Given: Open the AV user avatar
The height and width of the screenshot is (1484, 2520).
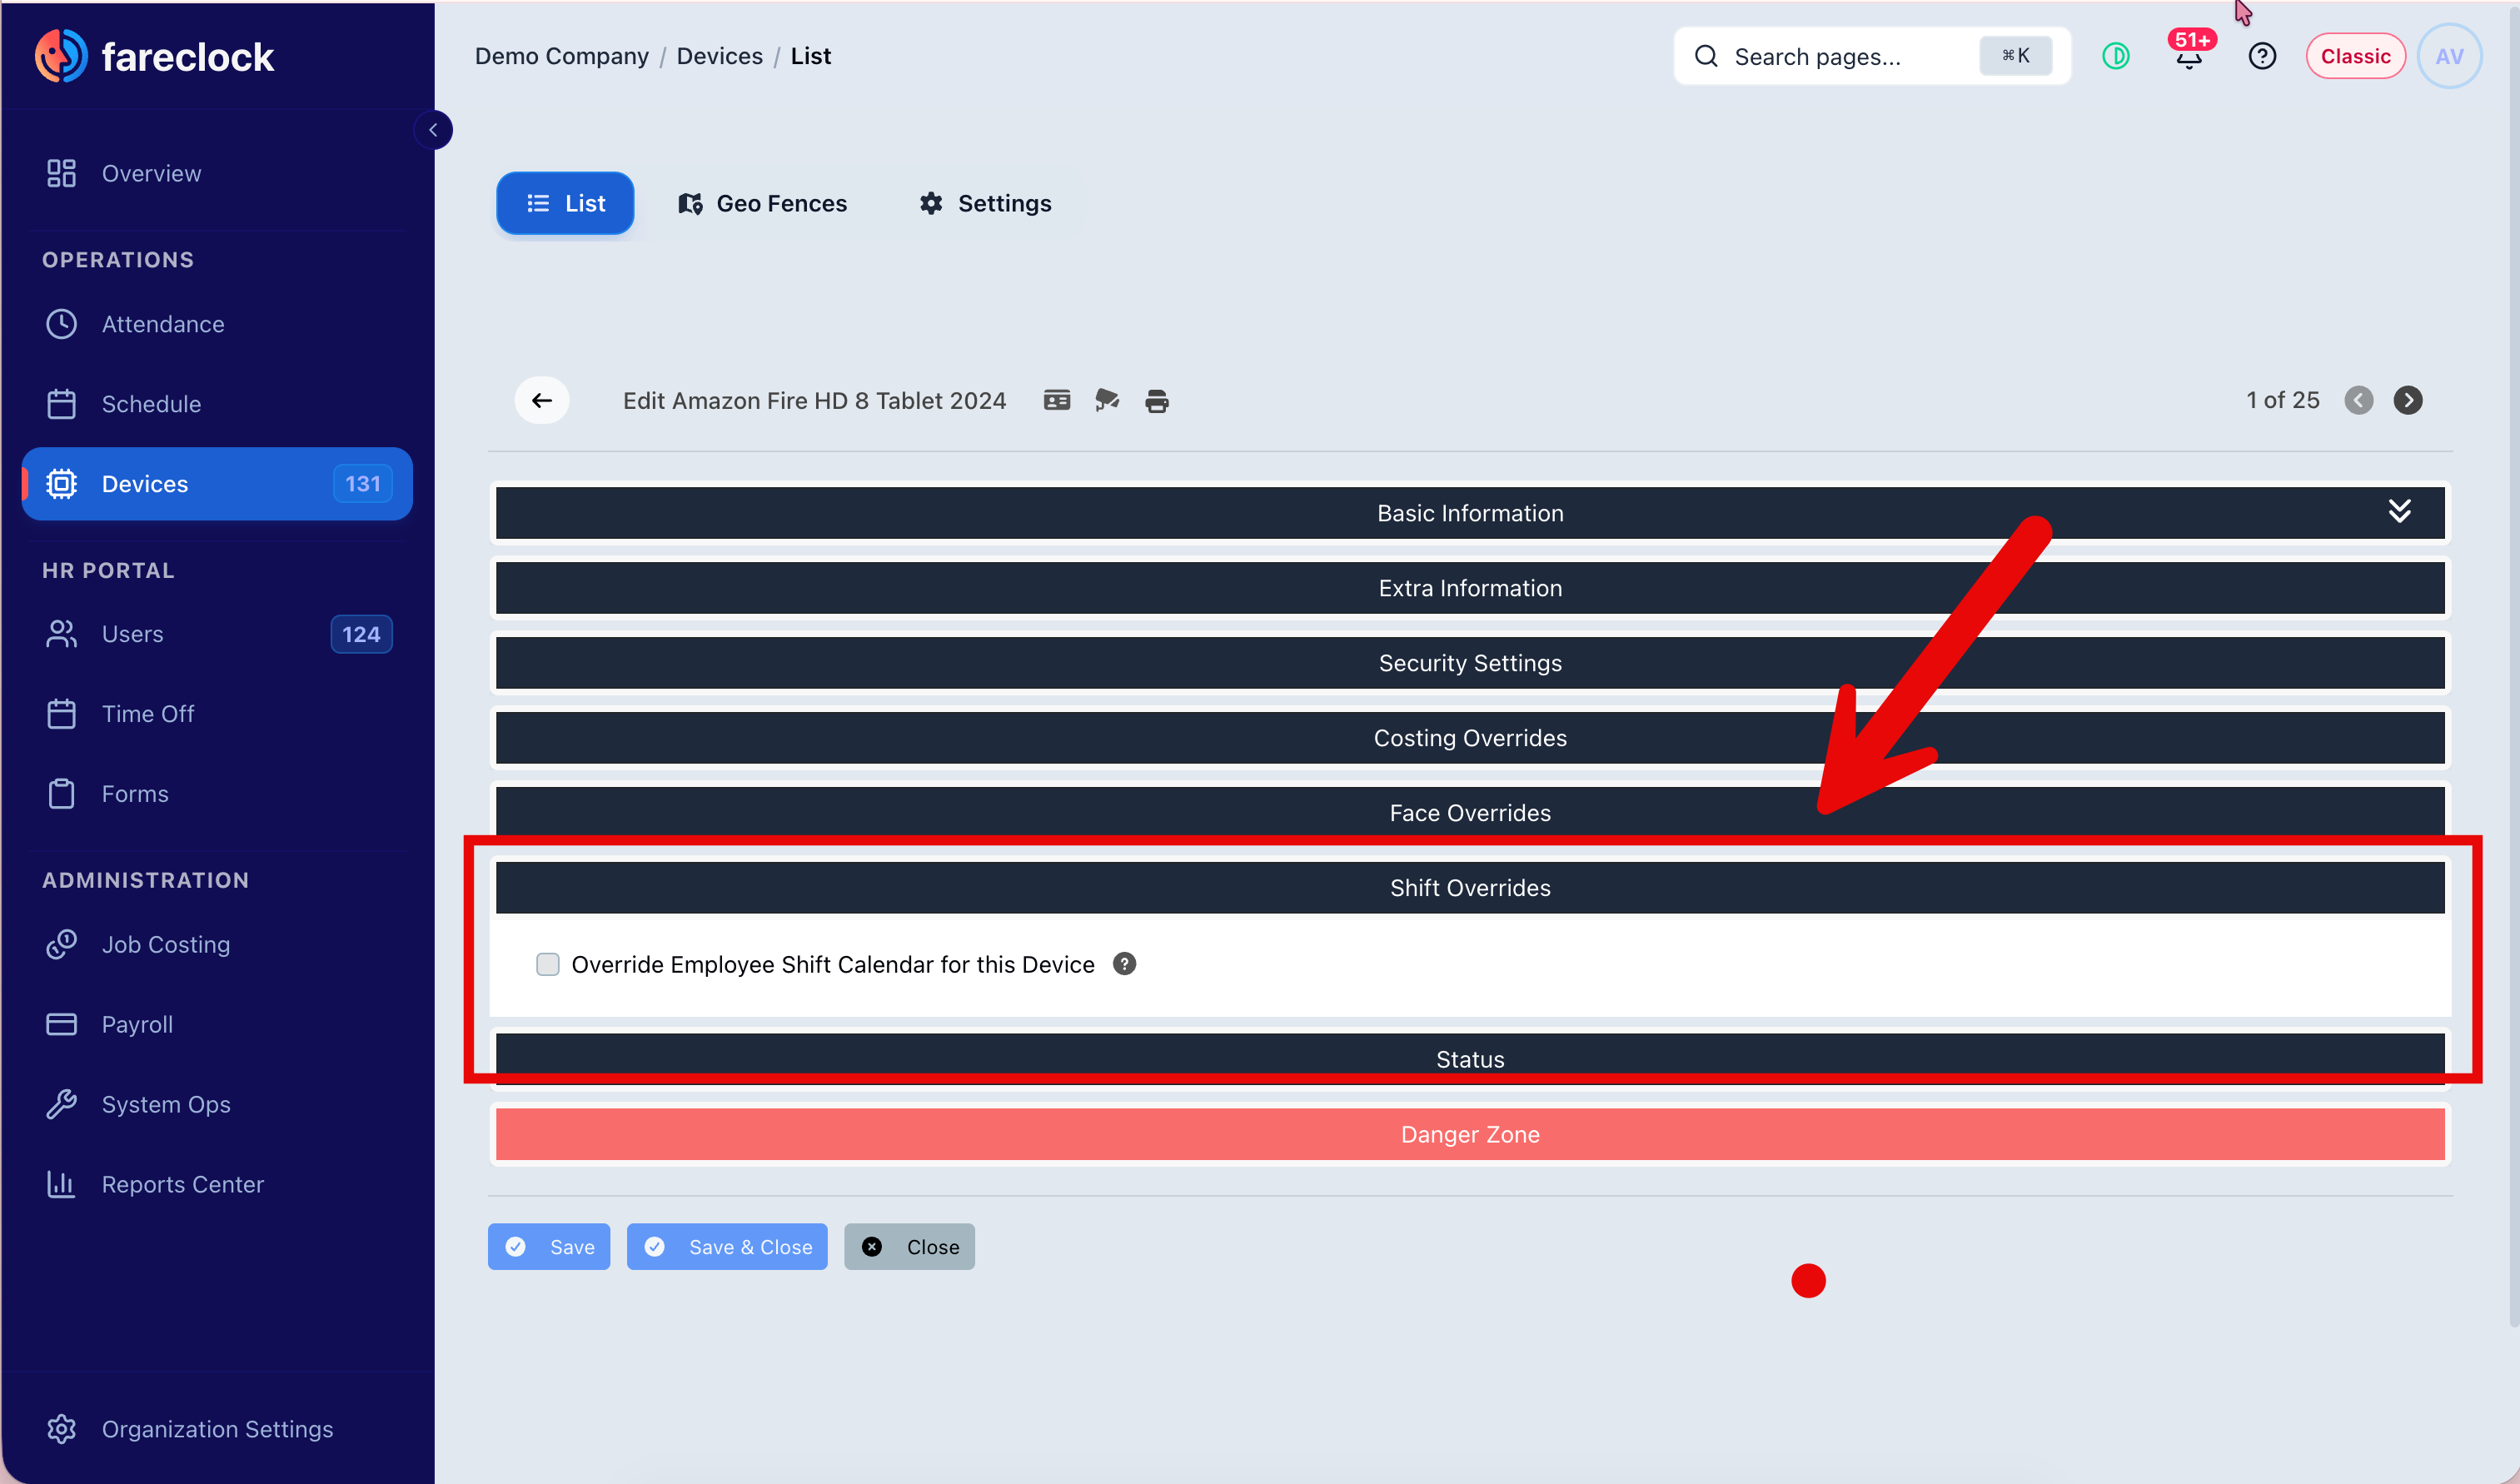Looking at the screenshot, I should 2449,56.
